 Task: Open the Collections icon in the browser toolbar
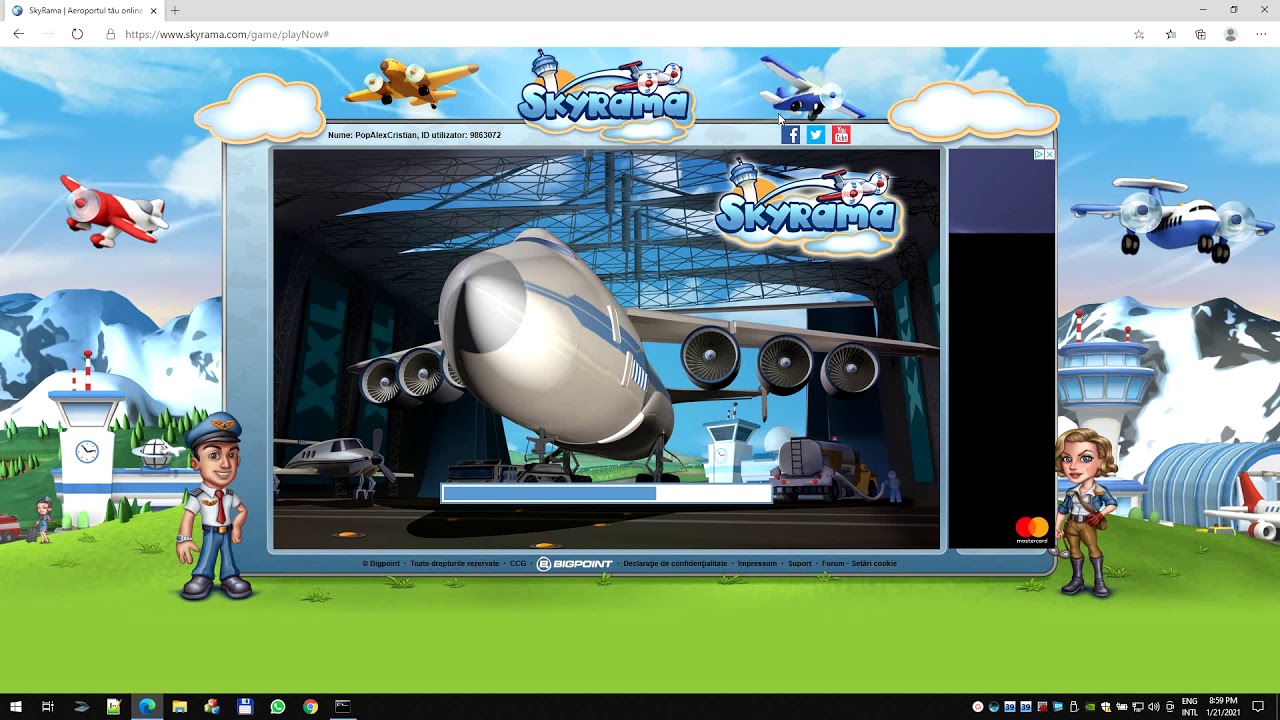point(1200,34)
